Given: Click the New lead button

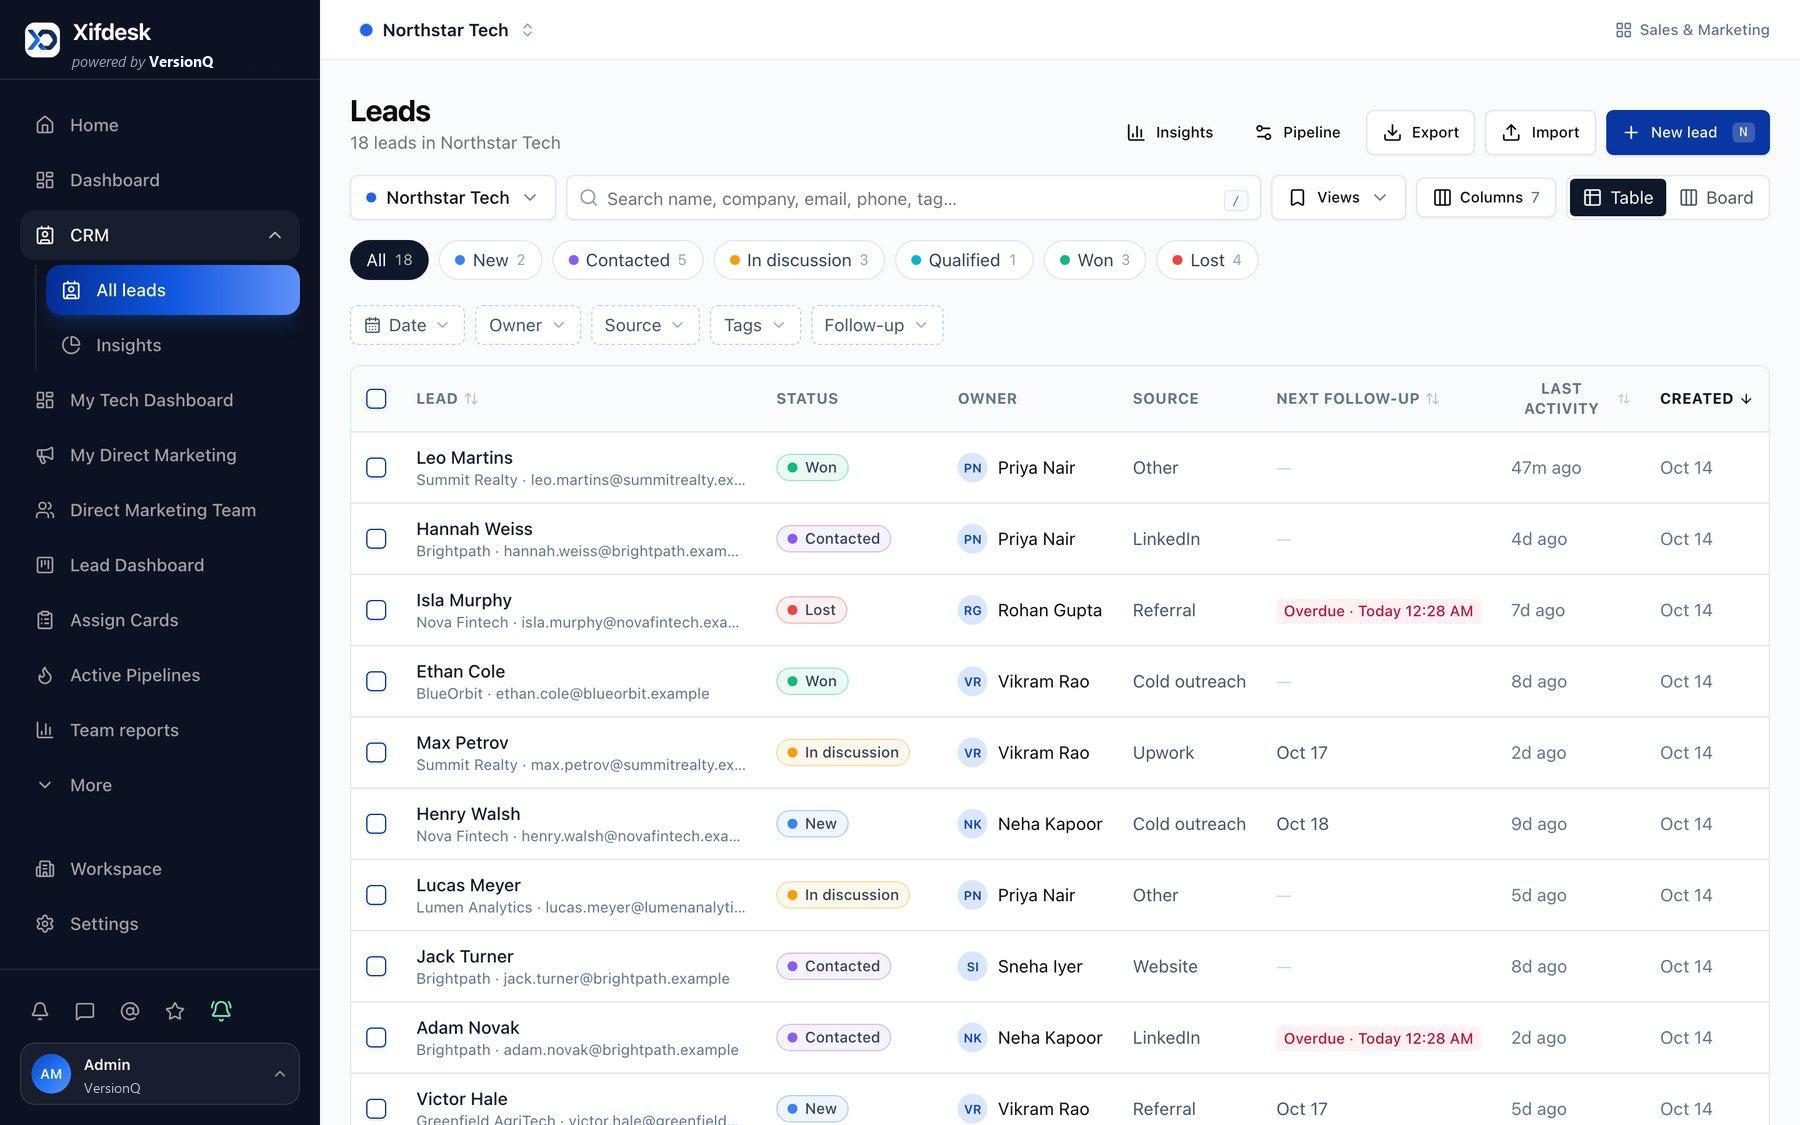Looking at the screenshot, I should click(x=1688, y=132).
